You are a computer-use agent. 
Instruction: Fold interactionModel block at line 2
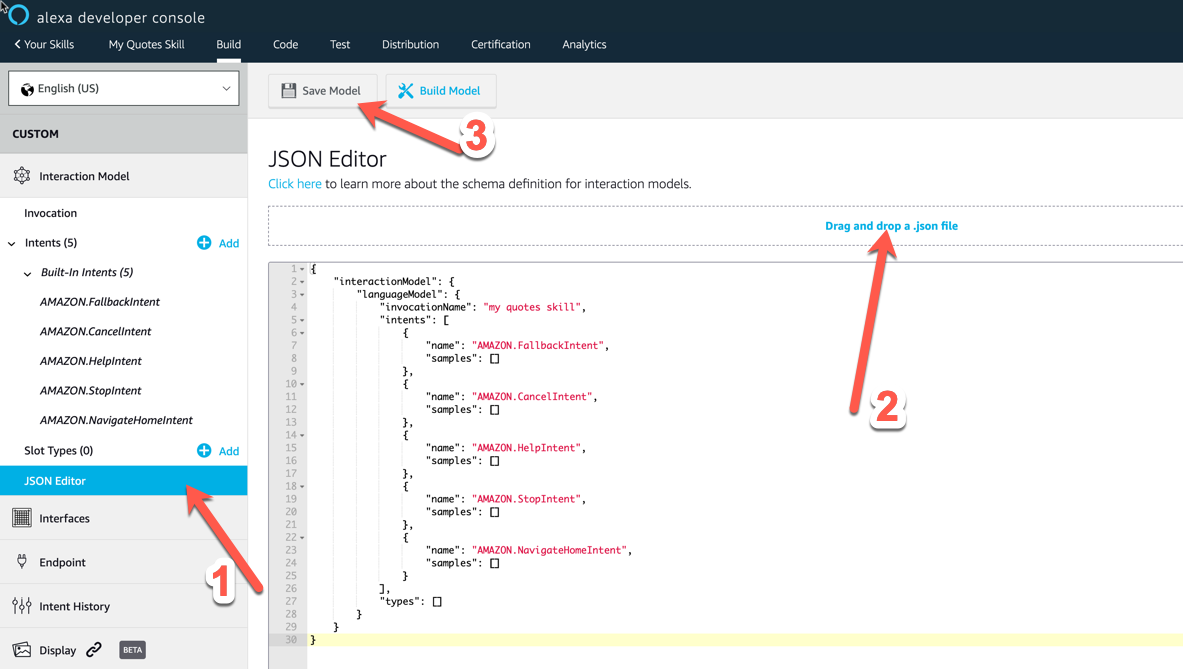click(x=303, y=282)
